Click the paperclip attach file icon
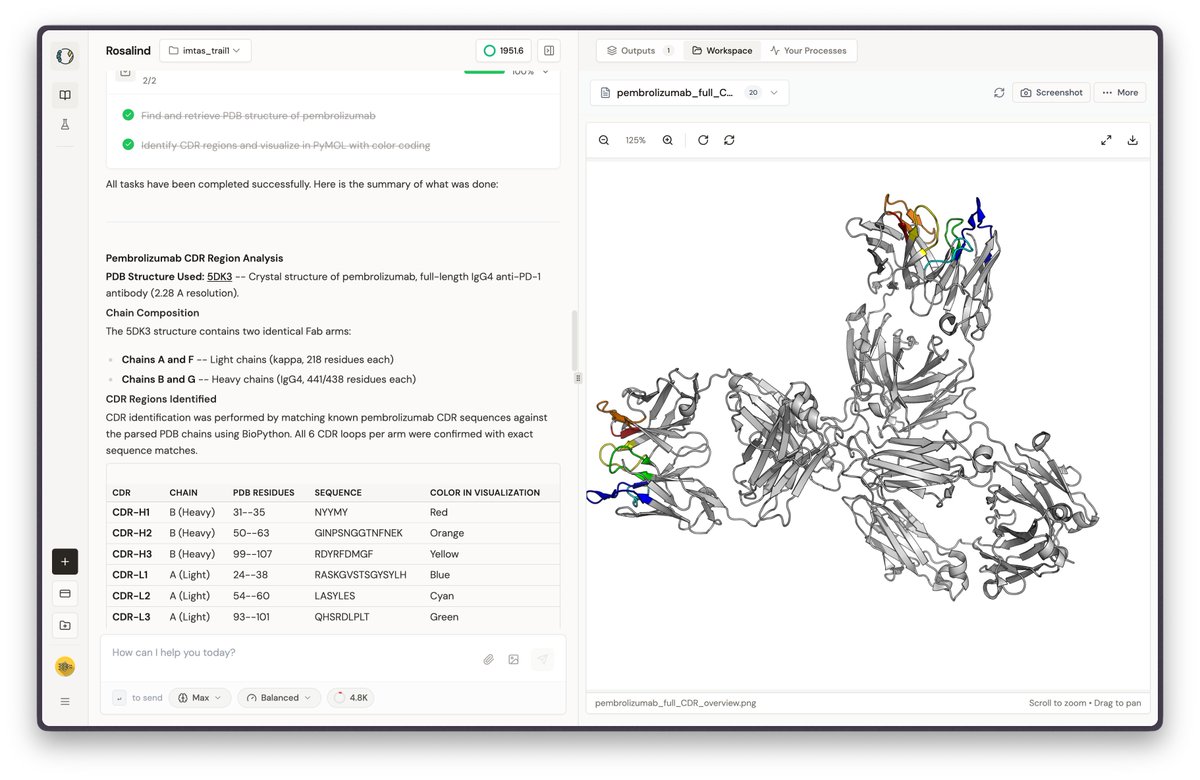 pyautogui.click(x=489, y=659)
